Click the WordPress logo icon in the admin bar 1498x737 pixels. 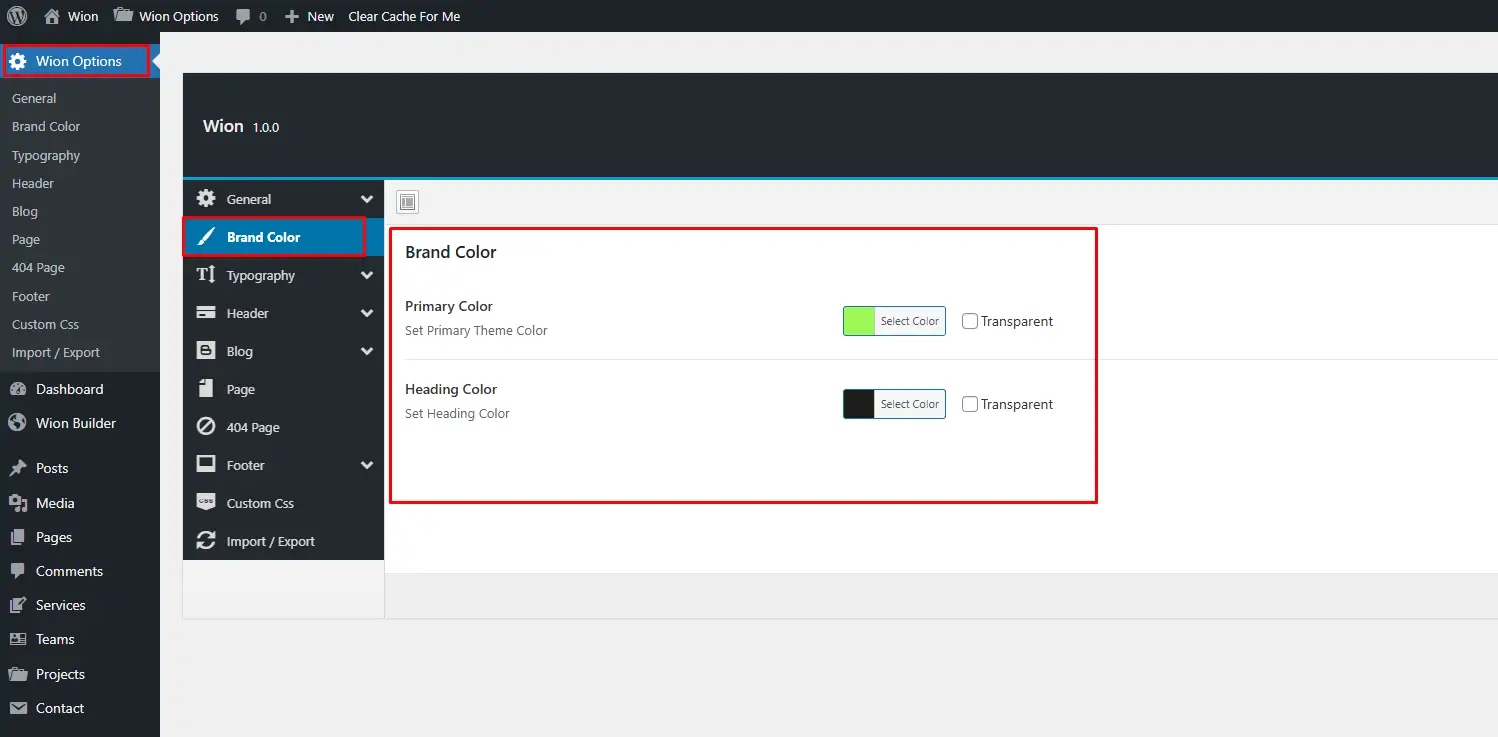(17, 16)
